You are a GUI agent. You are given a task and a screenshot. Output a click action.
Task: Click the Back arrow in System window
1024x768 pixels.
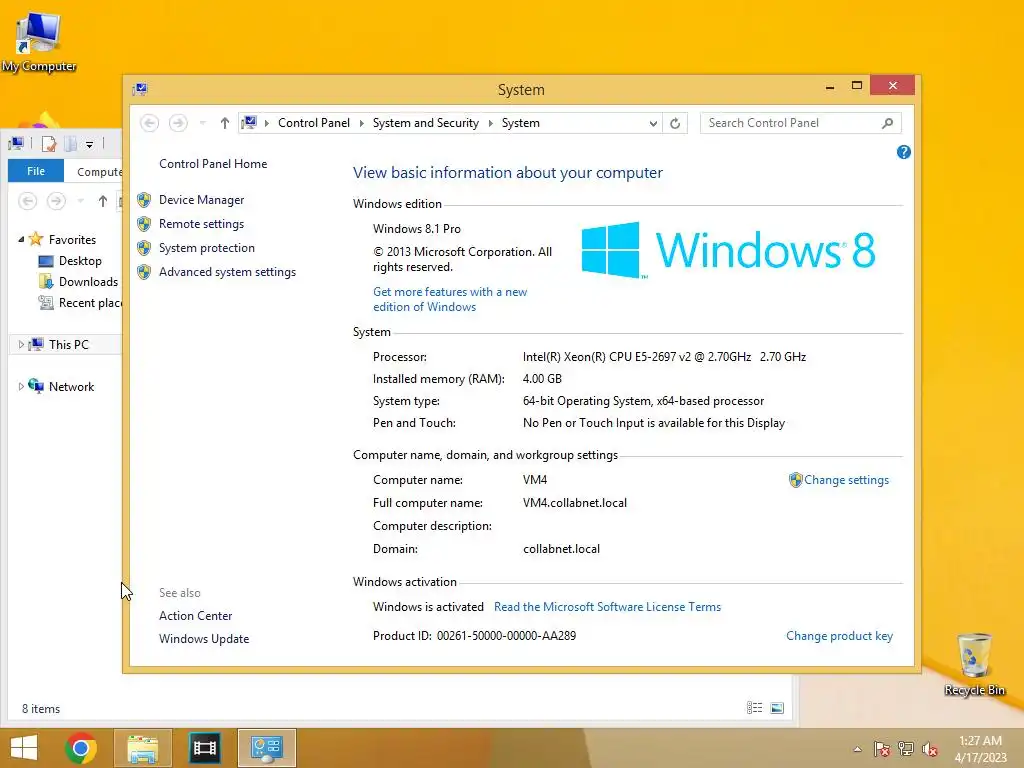pyautogui.click(x=150, y=123)
